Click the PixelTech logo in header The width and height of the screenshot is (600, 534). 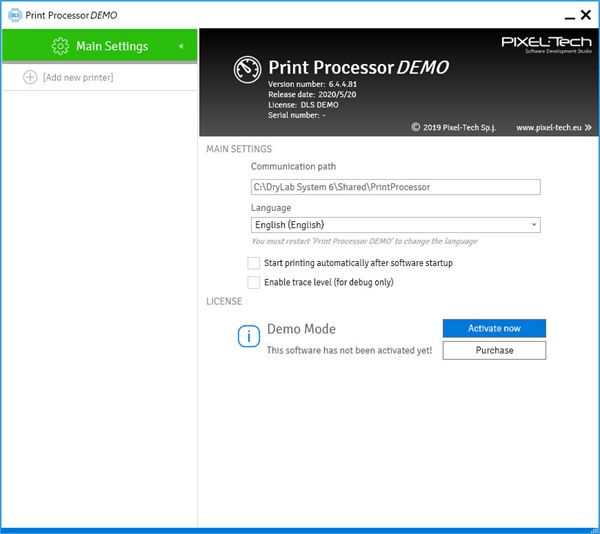pyautogui.click(x=546, y=45)
